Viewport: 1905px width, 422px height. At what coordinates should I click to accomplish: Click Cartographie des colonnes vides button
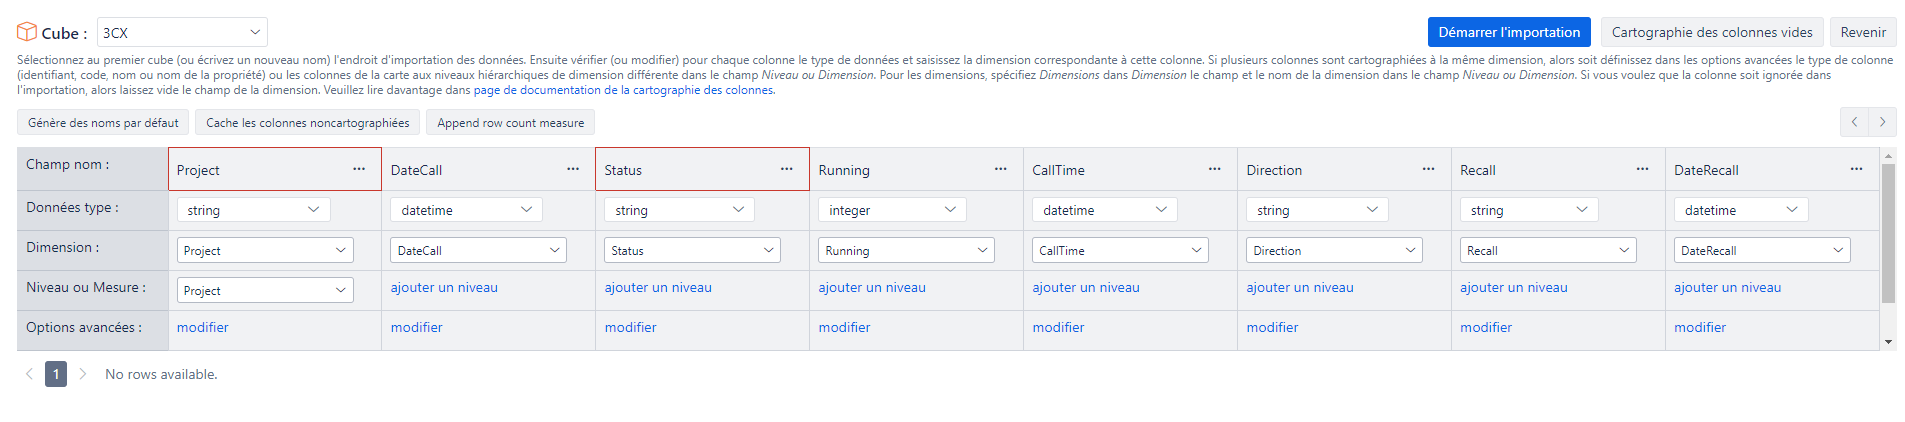click(1712, 32)
